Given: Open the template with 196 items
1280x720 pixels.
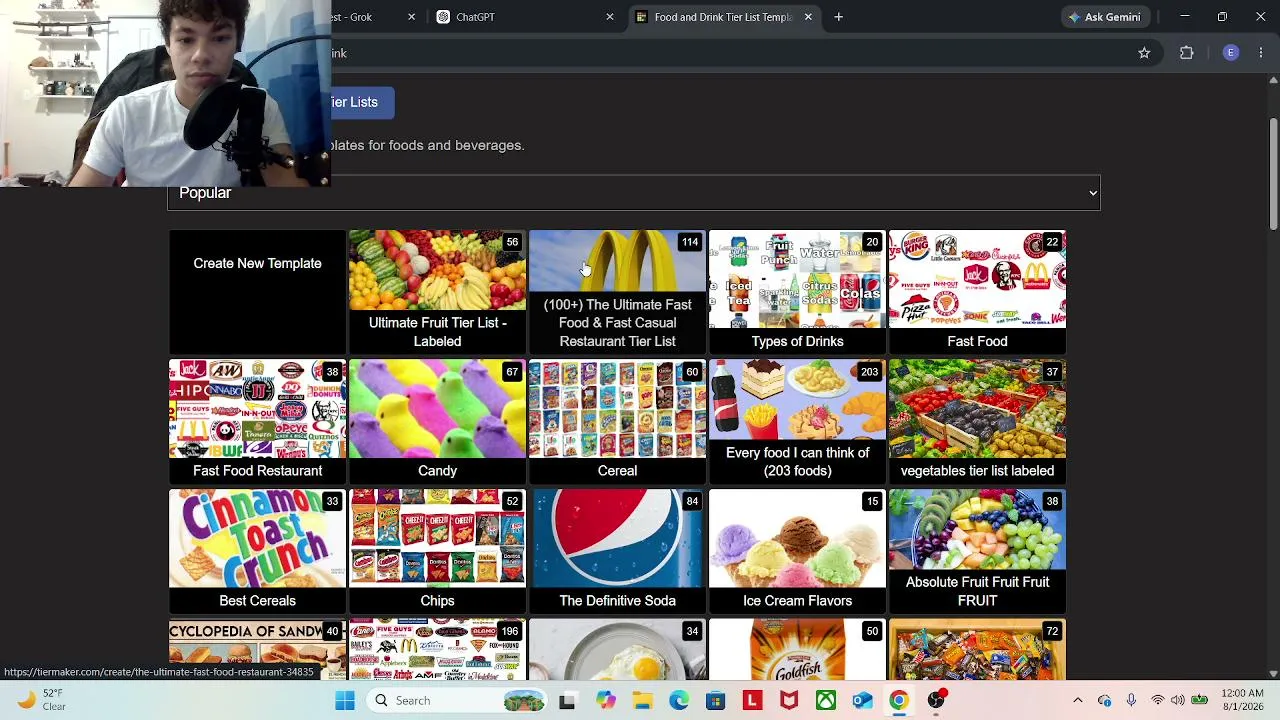Looking at the screenshot, I should (x=437, y=649).
